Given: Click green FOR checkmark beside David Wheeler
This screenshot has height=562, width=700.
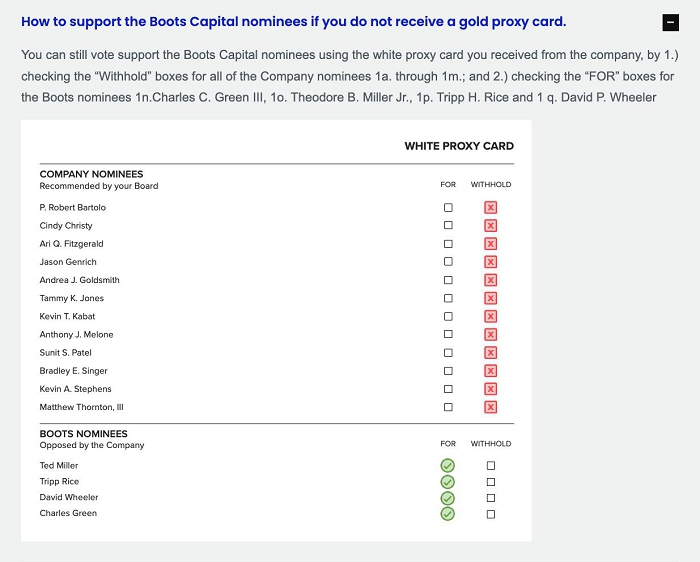Looking at the screenshot, I should pyautogui.click(x=448, y=498).
